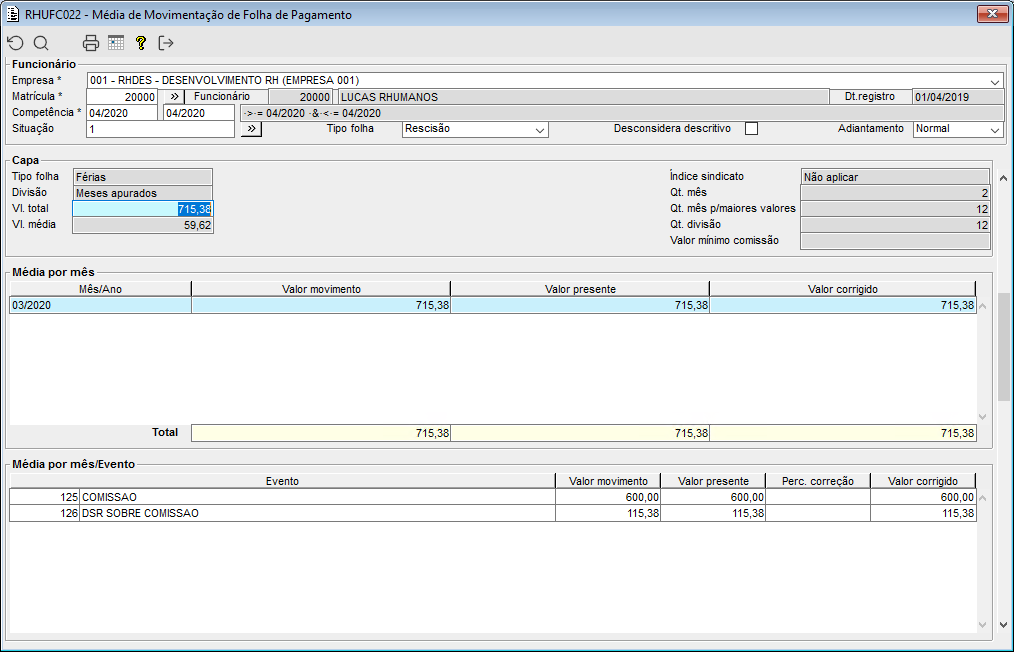Click the LUCAS RHUMANOS name field
This screenshot has height=652, width=1014.
[583, 97]
